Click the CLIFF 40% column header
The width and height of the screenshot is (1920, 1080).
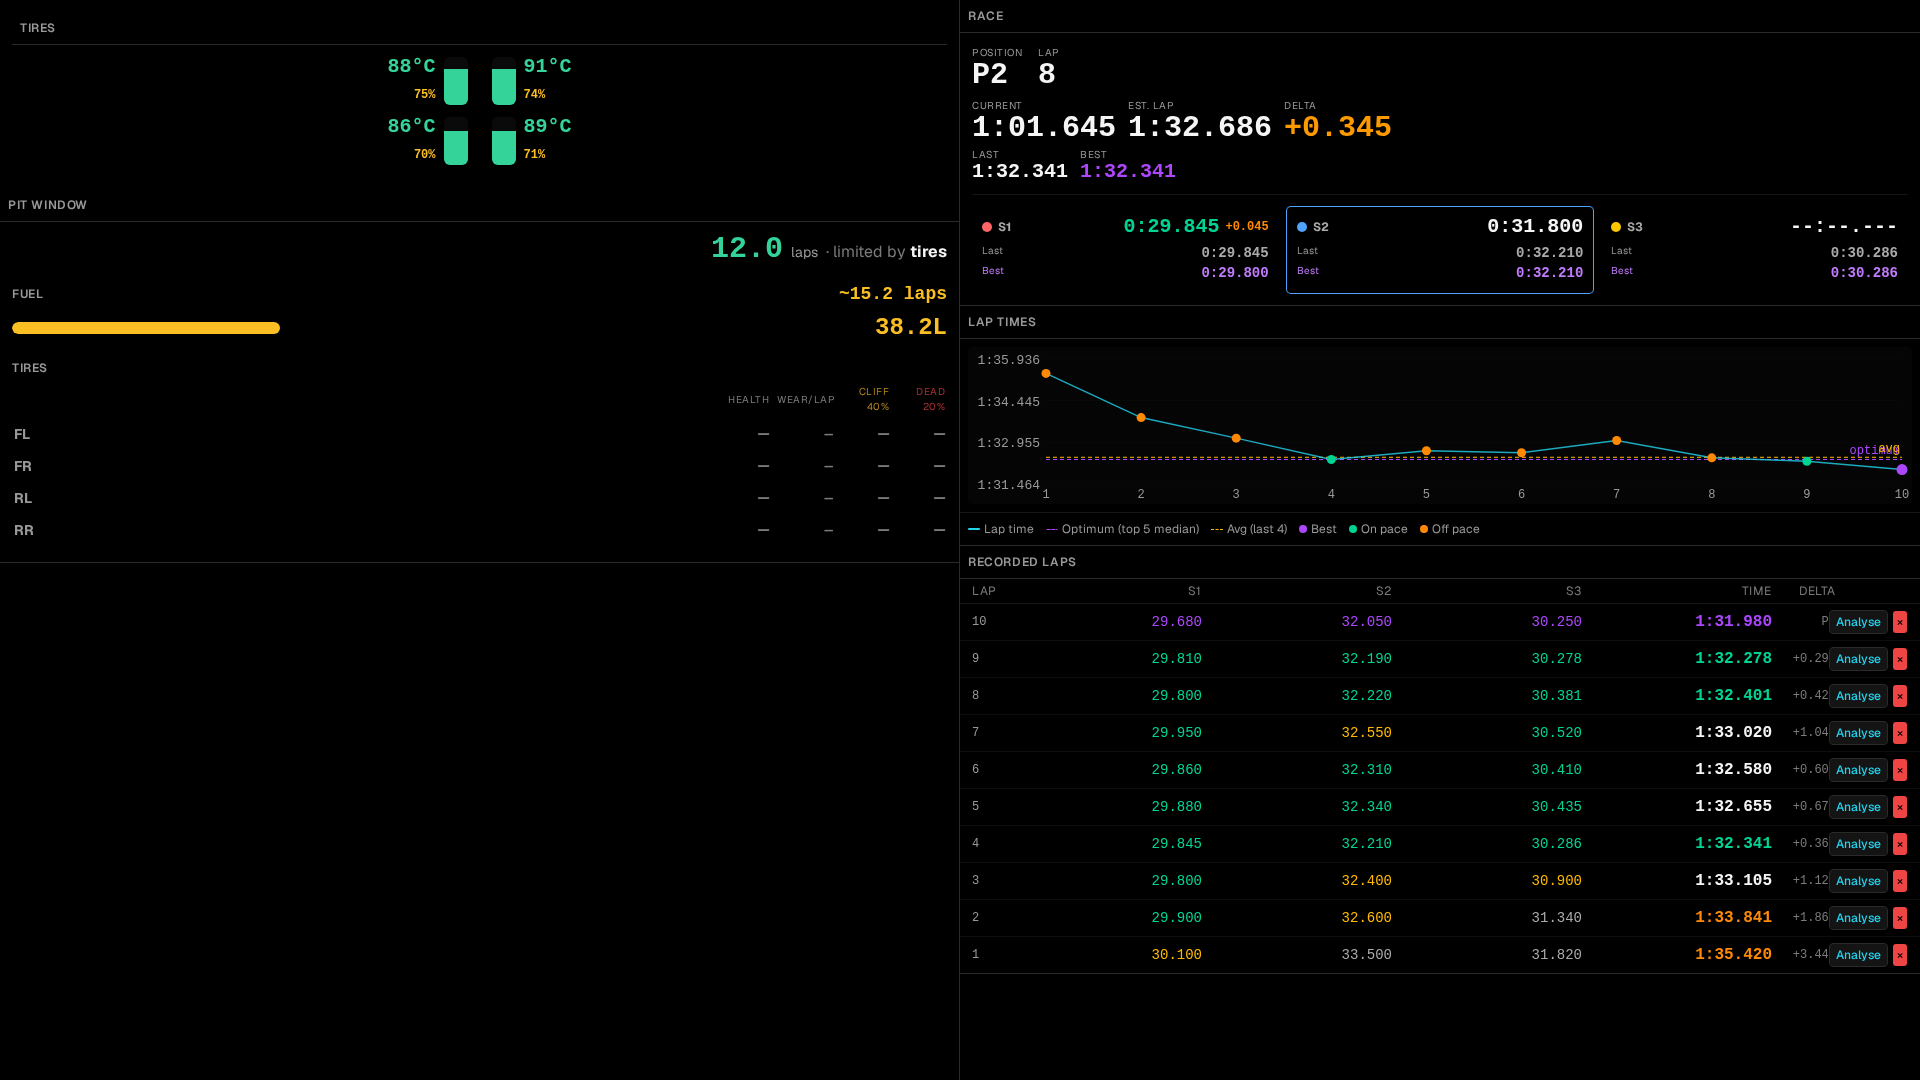tap(874, 399)
